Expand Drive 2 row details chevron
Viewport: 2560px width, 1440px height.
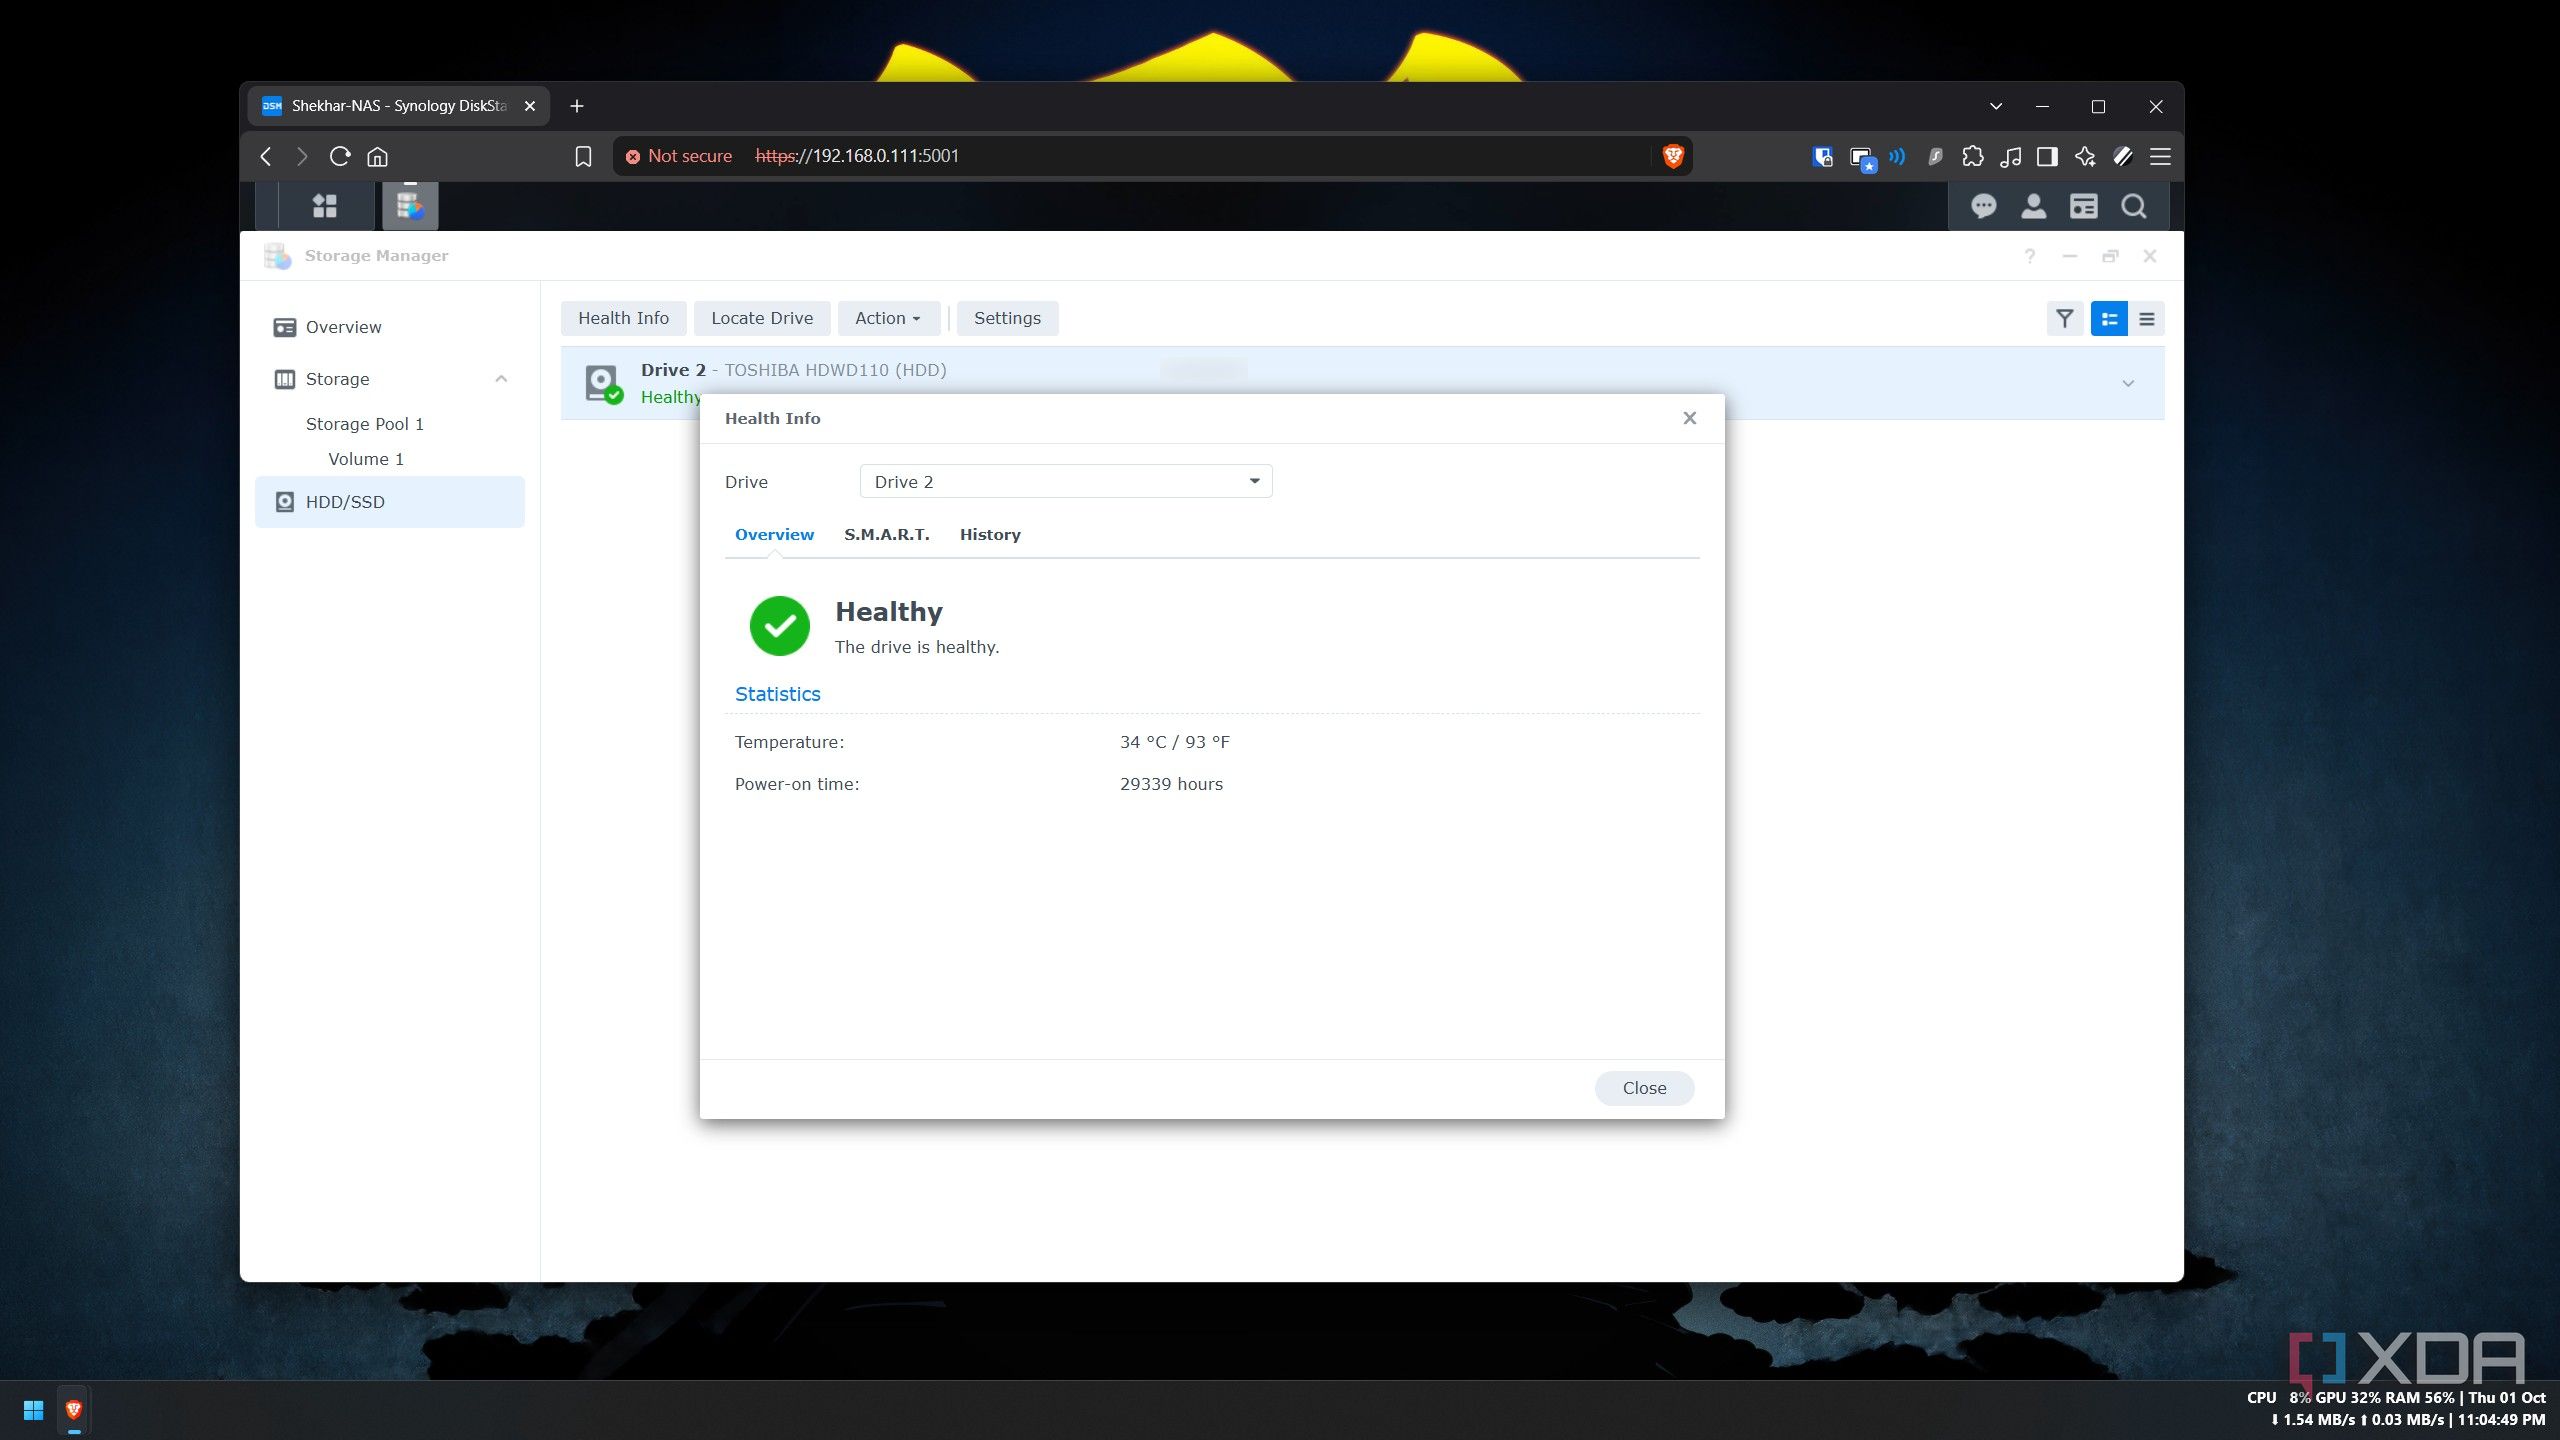coord(2128,383)
